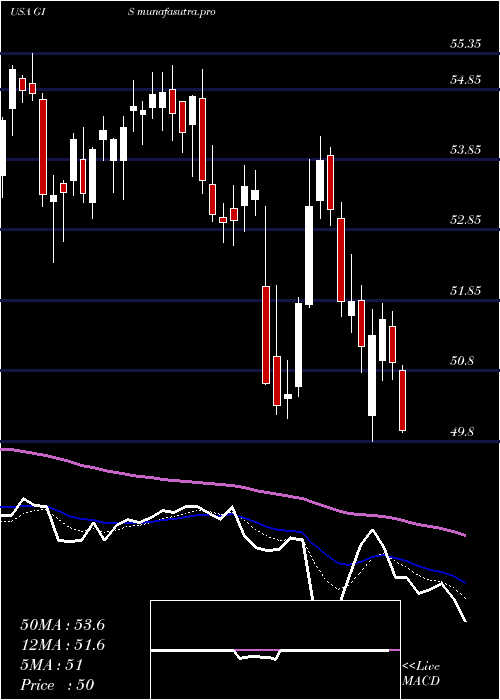The width and height of the screenshot is (500, 700).
Task: Click the 12MA : 51.6 readout
Action: click(62, 645)
